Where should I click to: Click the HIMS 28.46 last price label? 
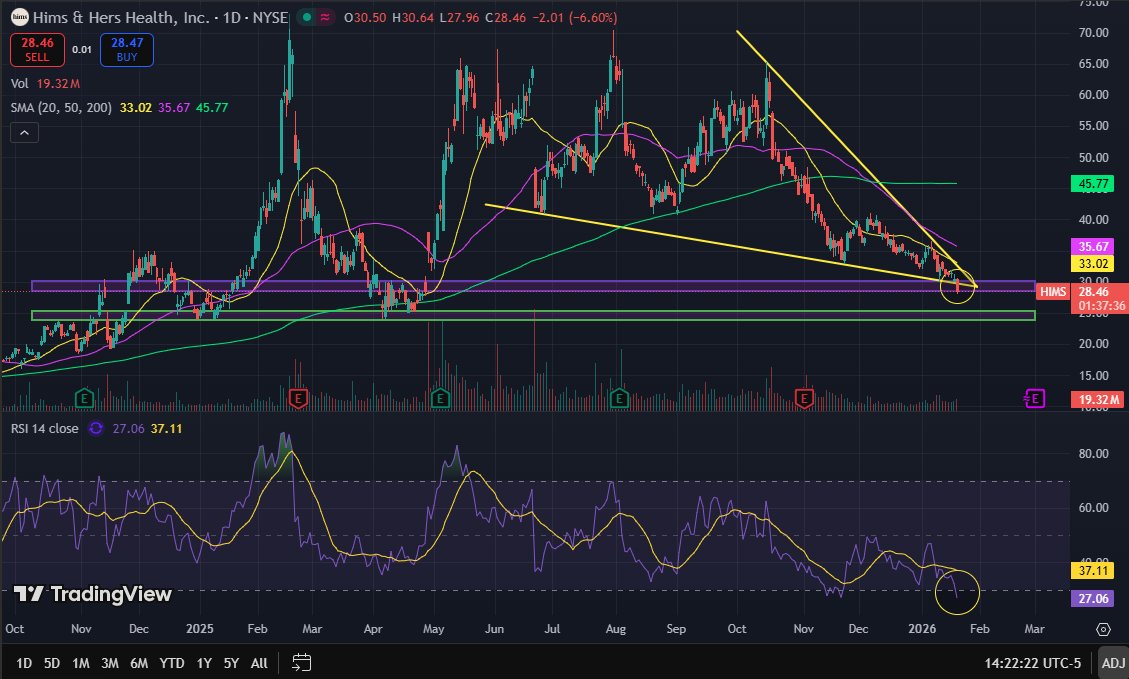point(1081,292)
